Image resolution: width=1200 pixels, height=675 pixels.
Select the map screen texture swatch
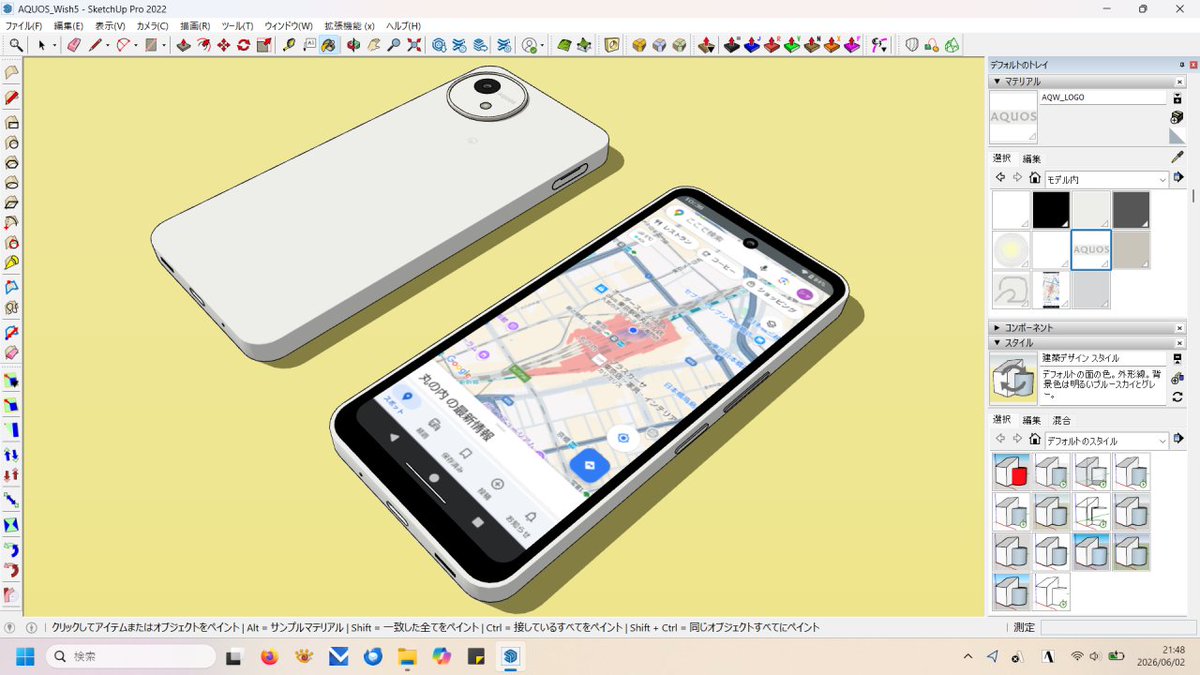pos(1051,290)
